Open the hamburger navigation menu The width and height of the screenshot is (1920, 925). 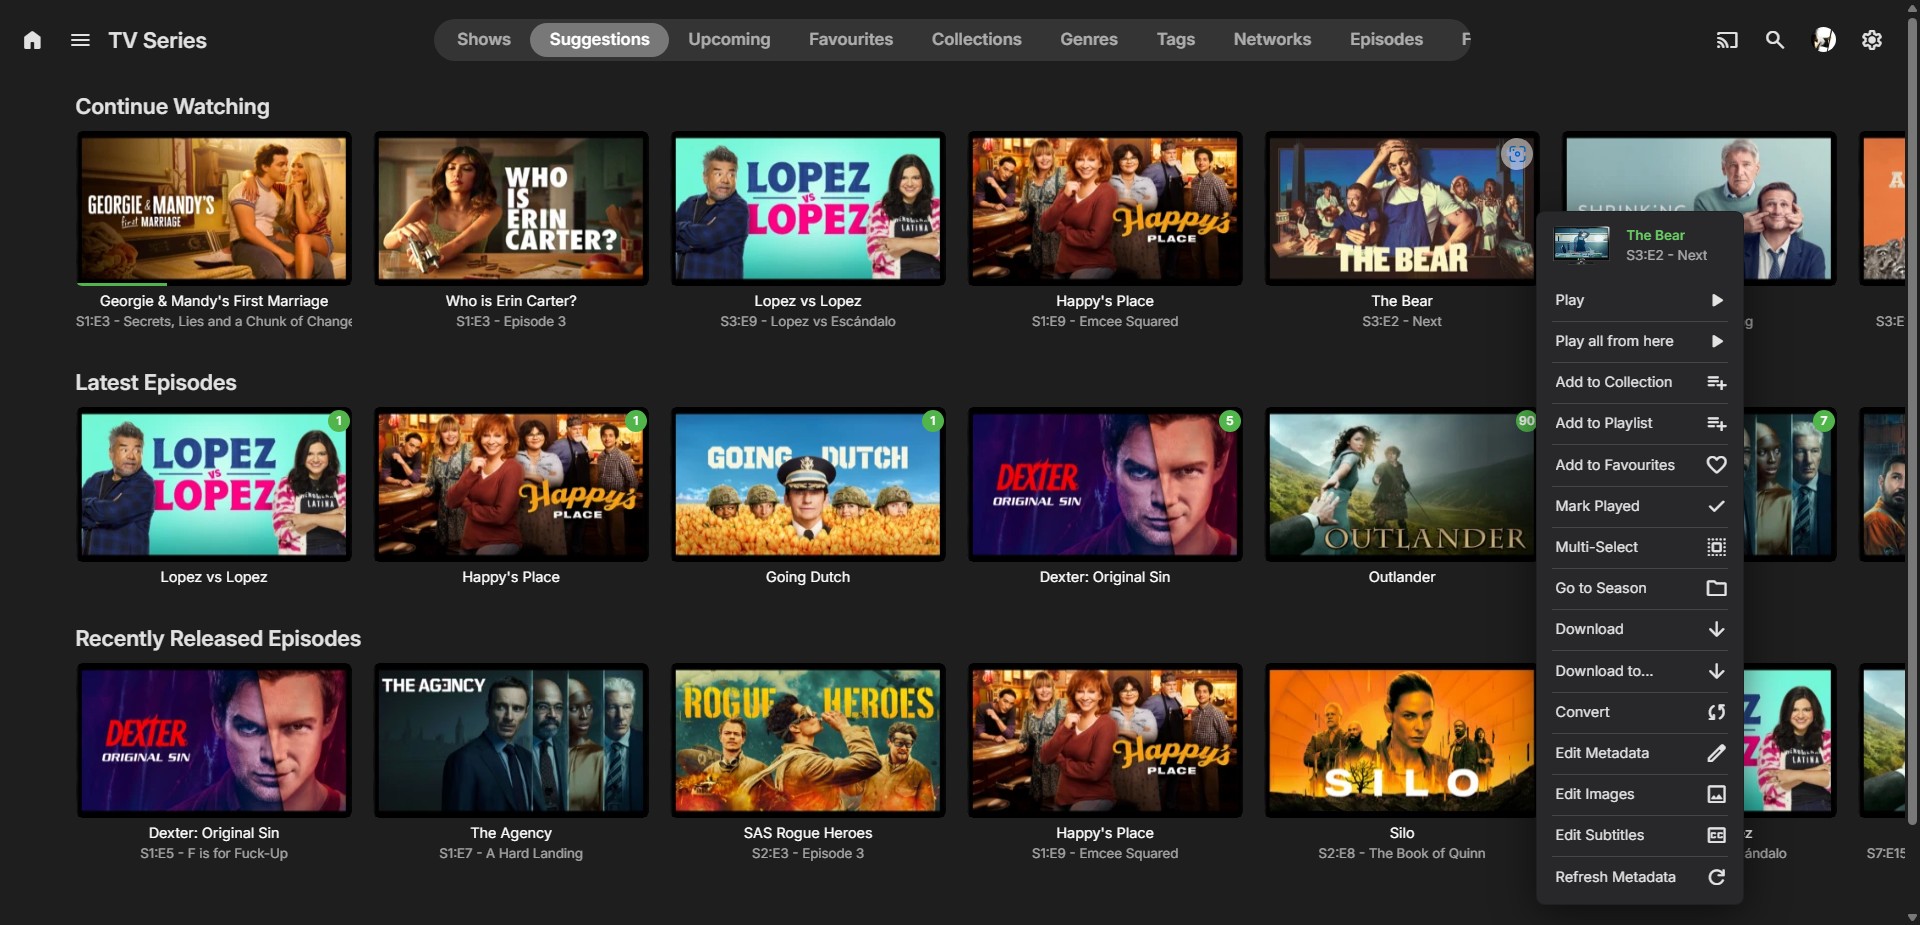80,40
